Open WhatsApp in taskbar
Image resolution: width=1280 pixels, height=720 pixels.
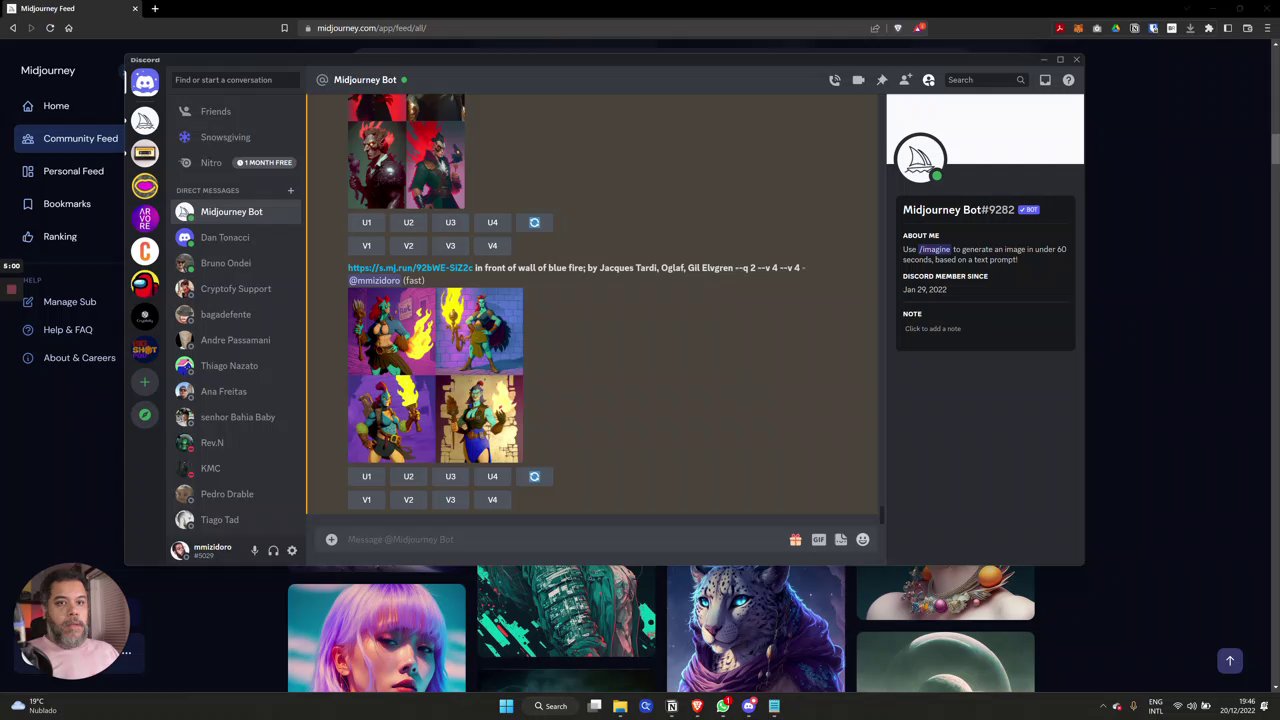tap(723, 707)
